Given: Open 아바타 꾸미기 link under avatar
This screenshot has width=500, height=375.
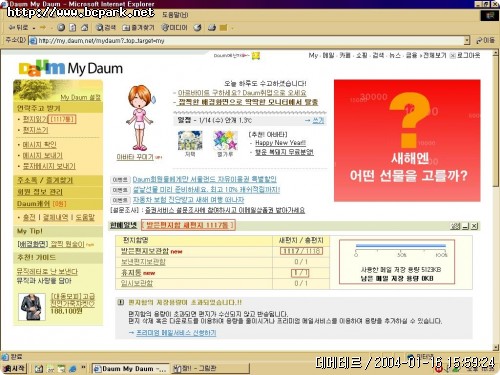Looking at the screenshot, I should [x=135, y=157].
